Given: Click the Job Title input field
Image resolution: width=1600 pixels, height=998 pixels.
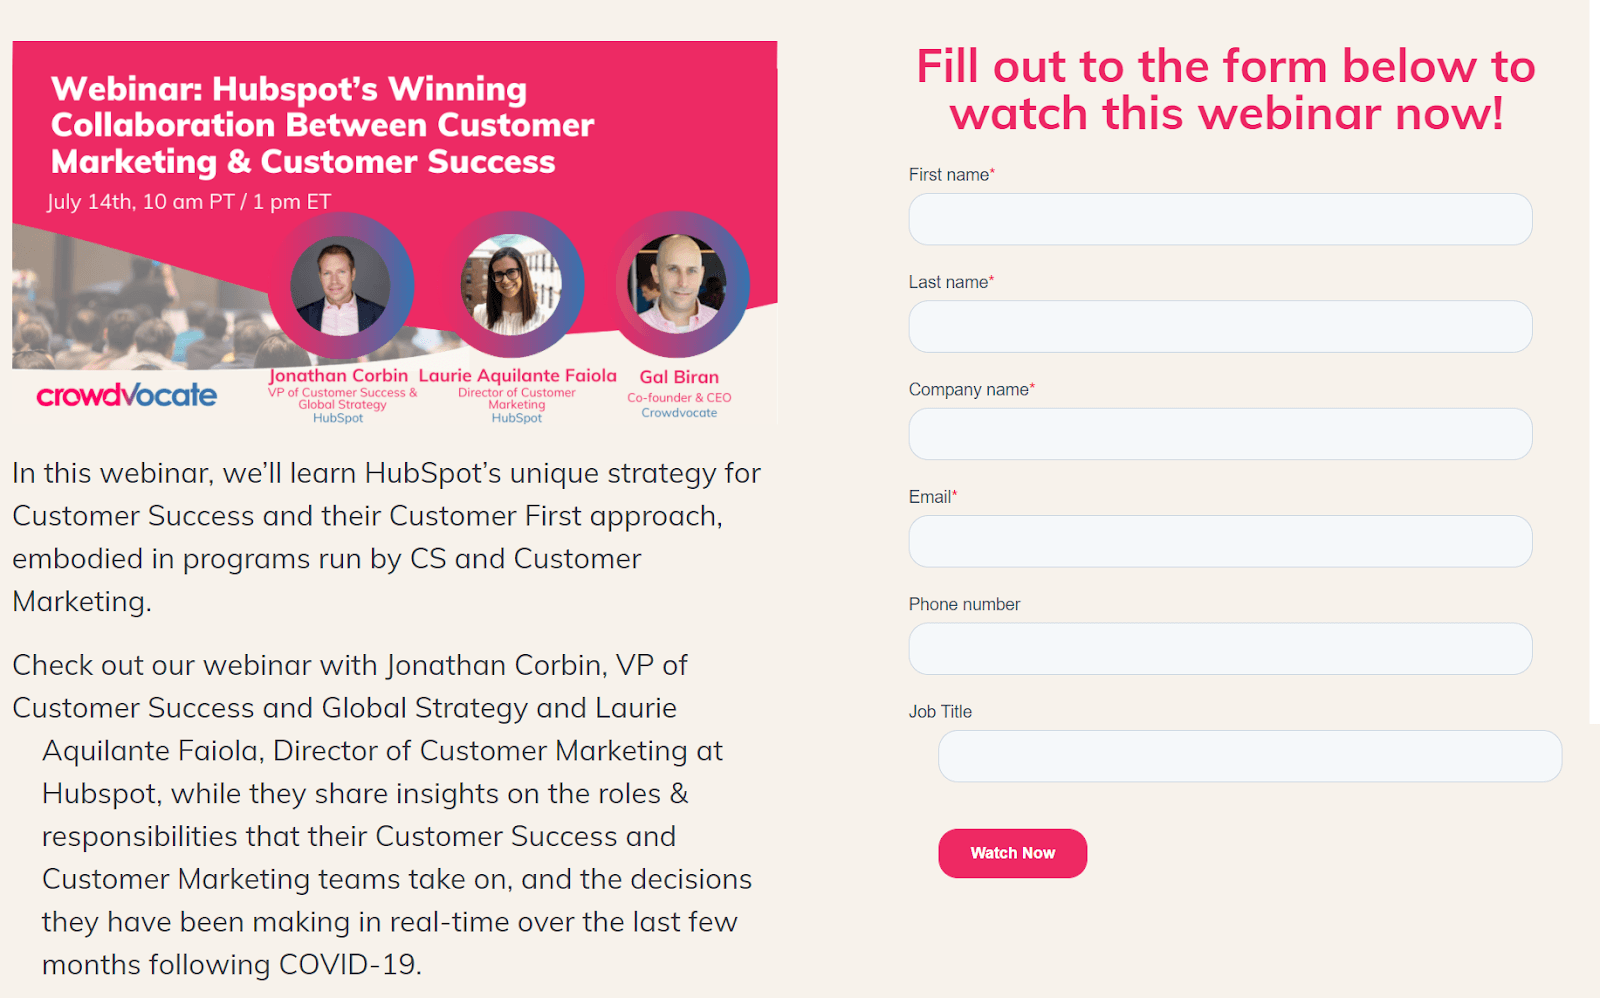Looking at the screenshot, I should tap(1249, 756).
